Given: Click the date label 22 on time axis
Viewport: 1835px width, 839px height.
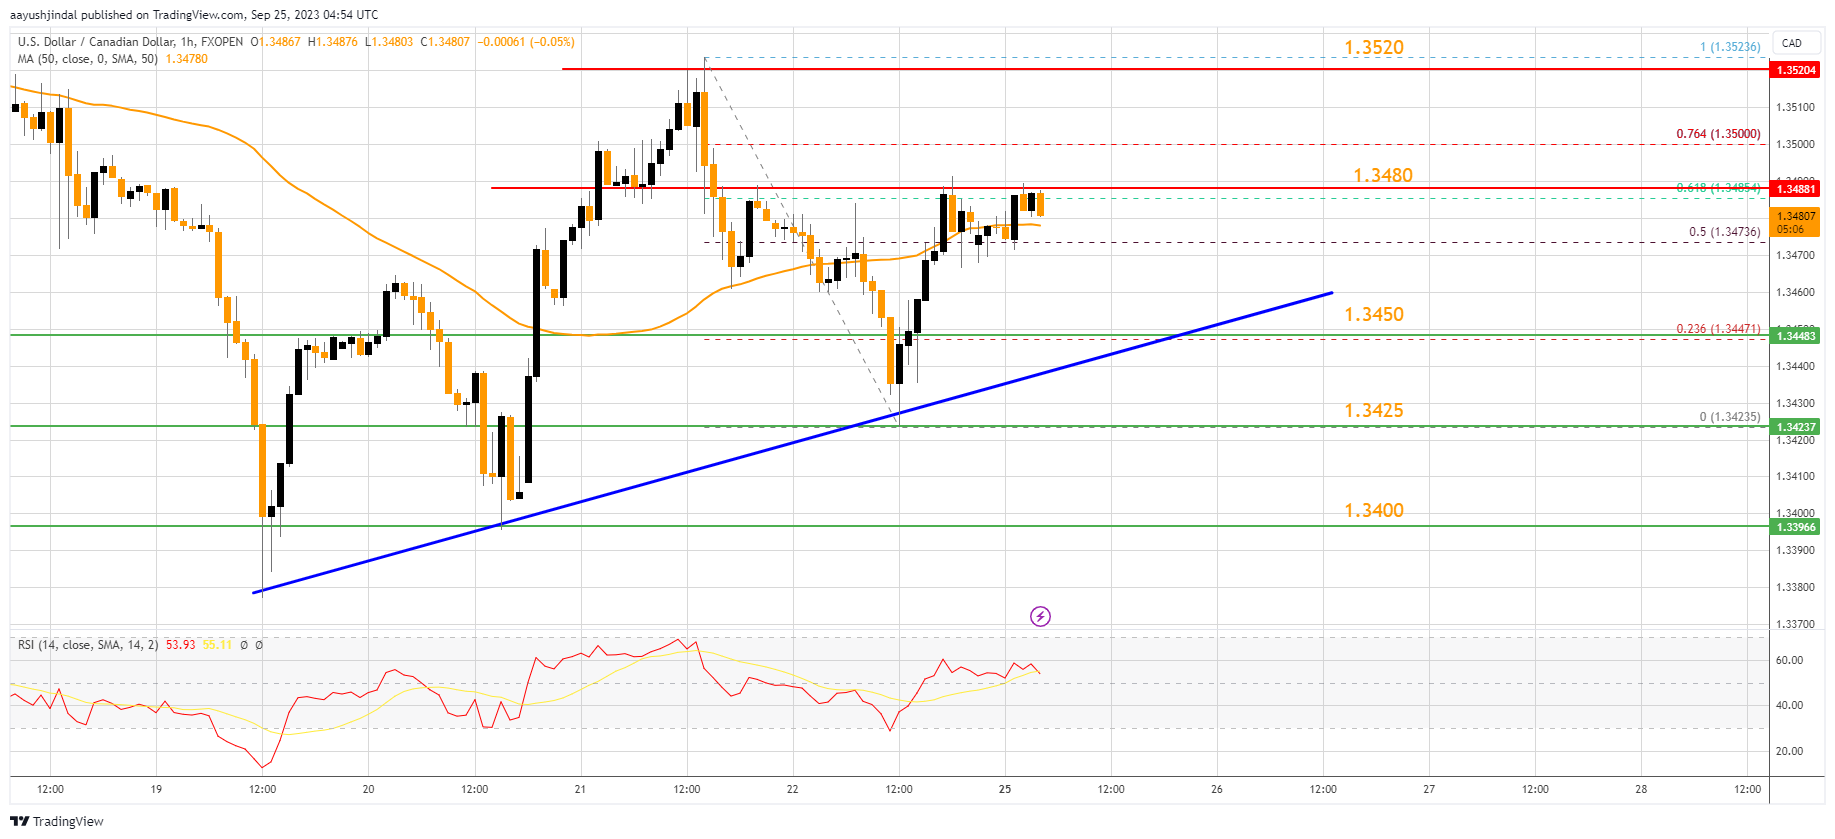Looking at the screenshot, I should coord(793,789).
